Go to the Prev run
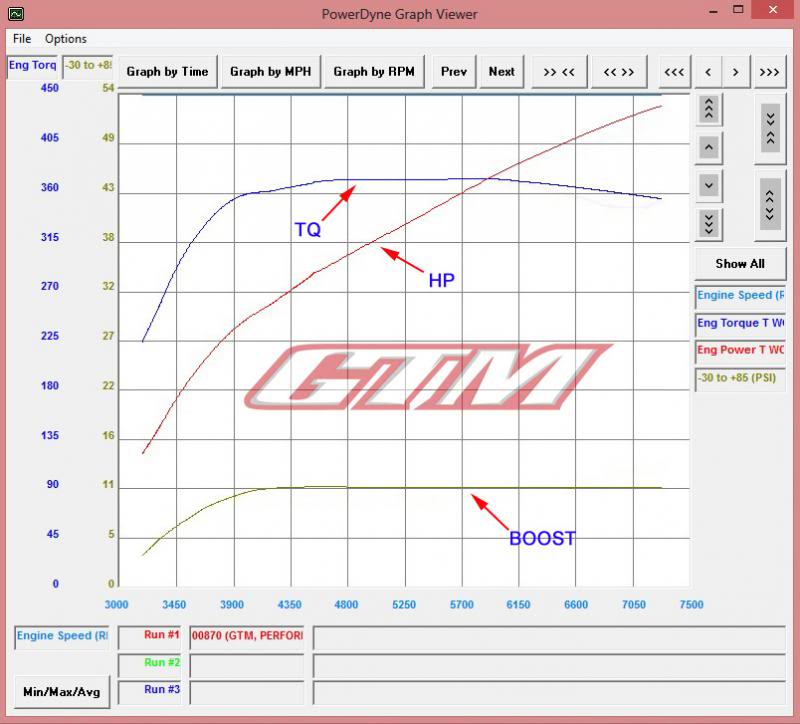800x724 pixels. [x=454, y=71]
